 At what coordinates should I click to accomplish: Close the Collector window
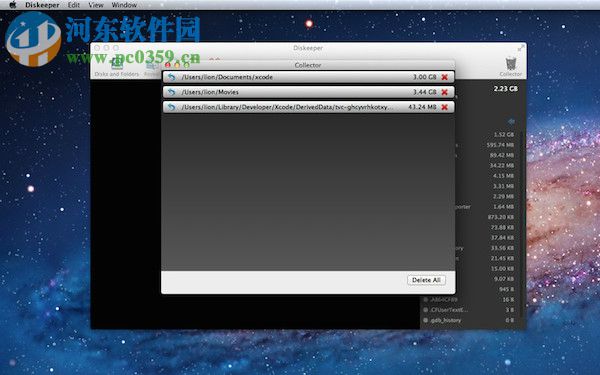[168, 65]
